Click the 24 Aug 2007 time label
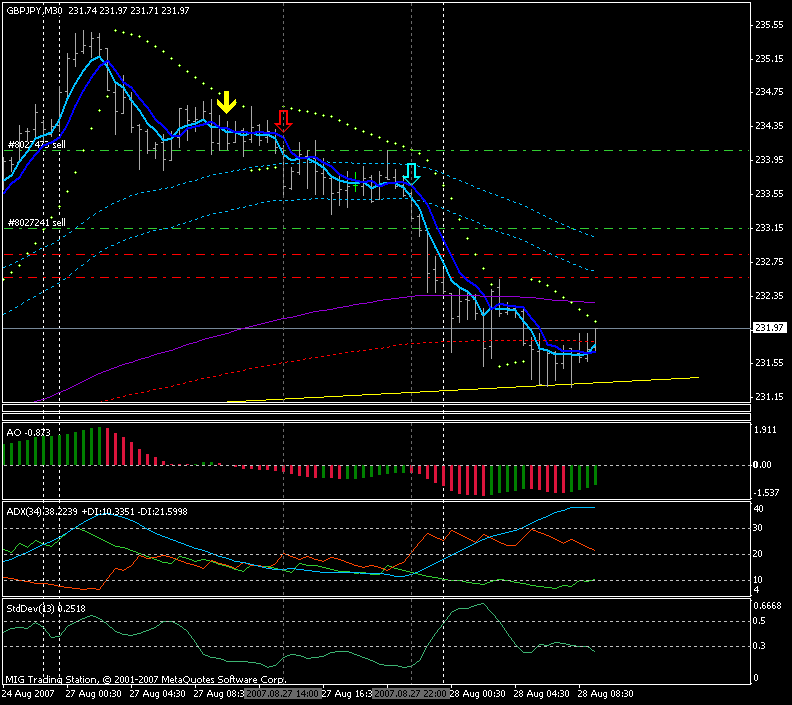Screen dimensions: 792x705 [28, 694]
